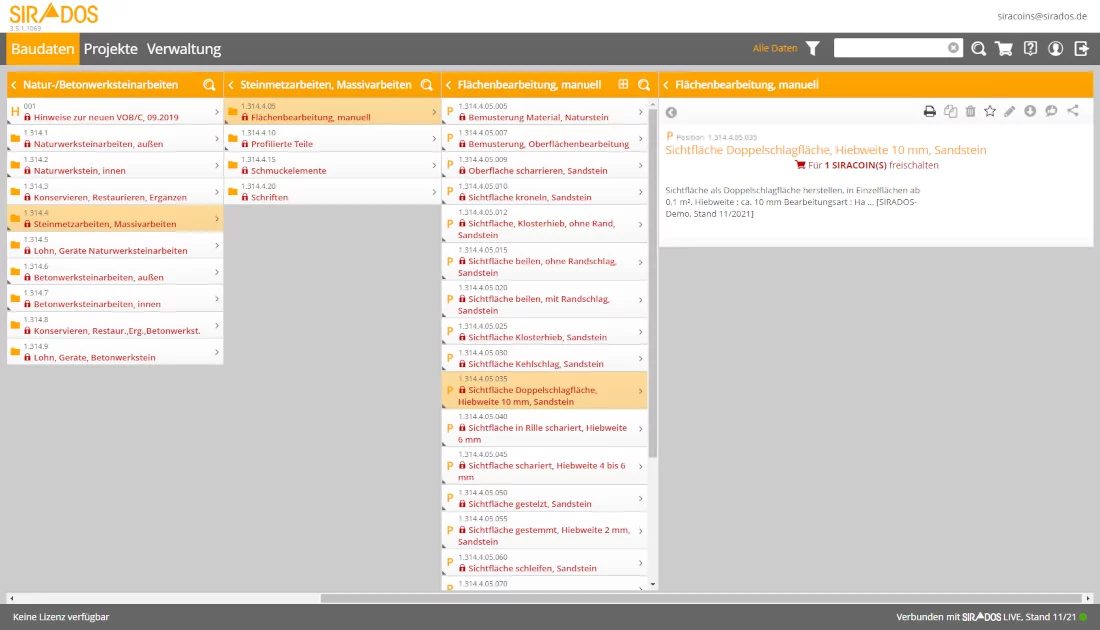The height and width of the screenshot is (630, 1100).
Task: Click the Alle Daten filter label
Action: tap(775, 48)
